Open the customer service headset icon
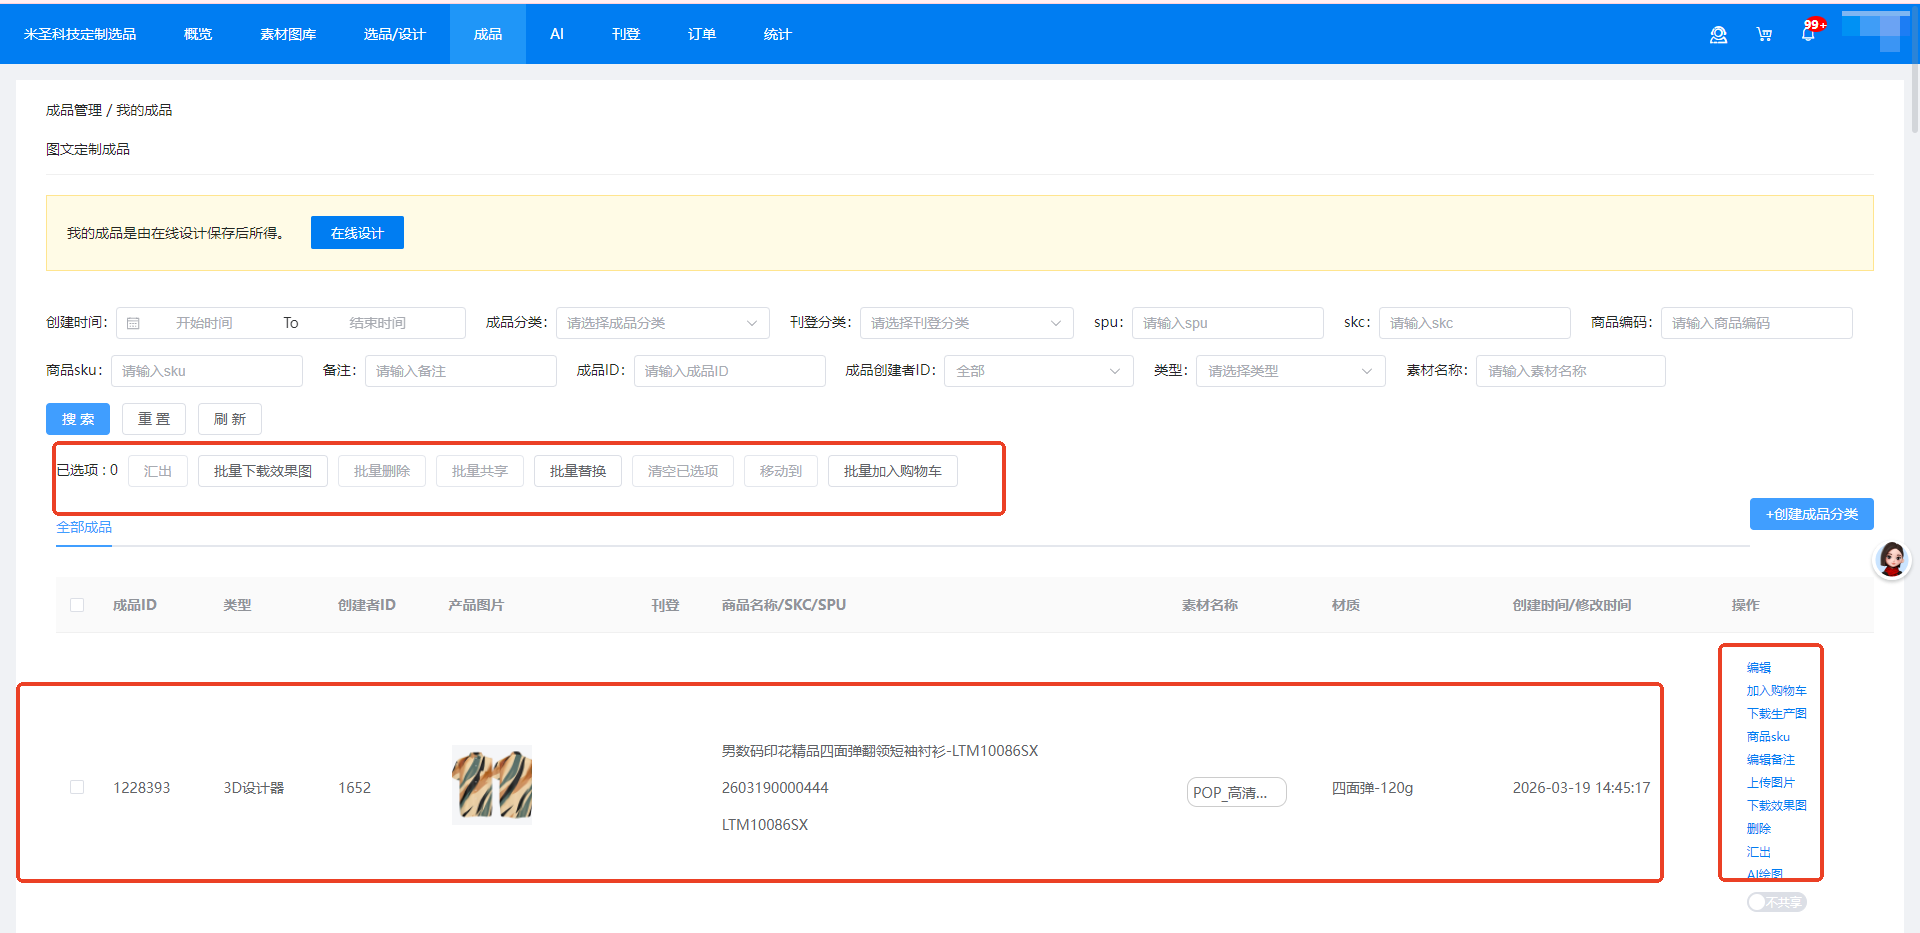 pos(1718,35)
